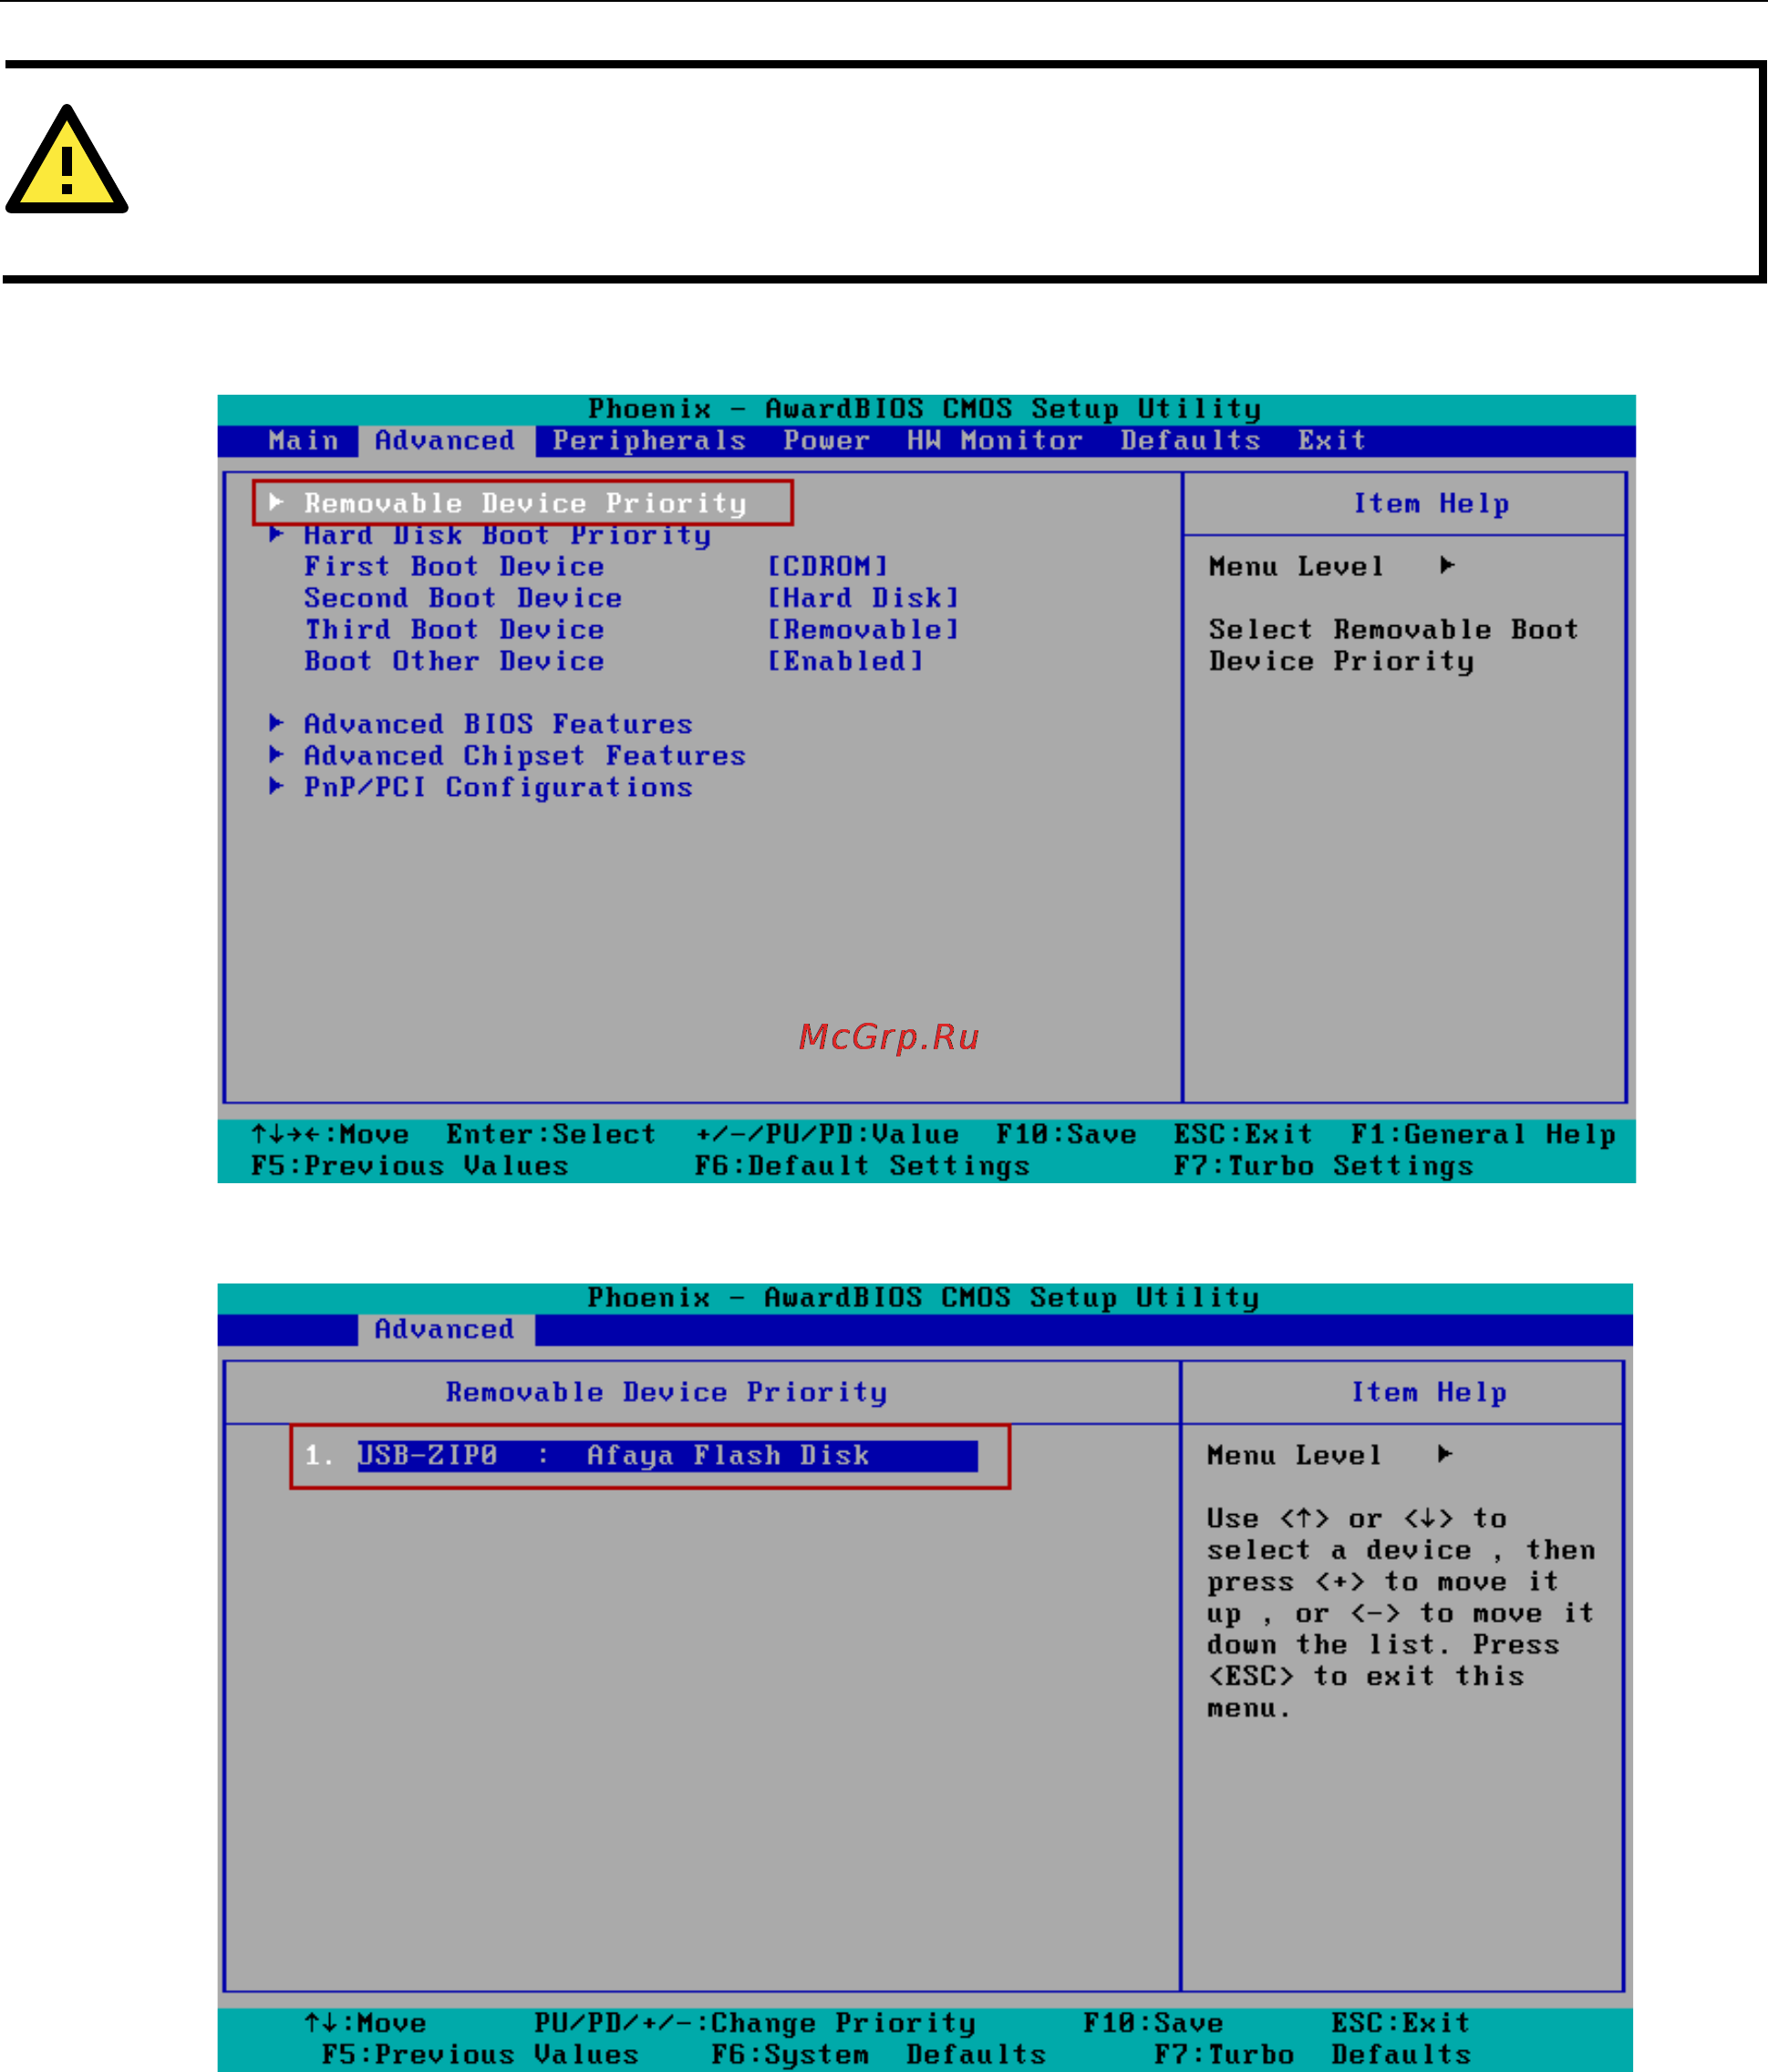Click Item Help heading in upper screen
Screen dimensions: 1768x2072
point(1431,503)
